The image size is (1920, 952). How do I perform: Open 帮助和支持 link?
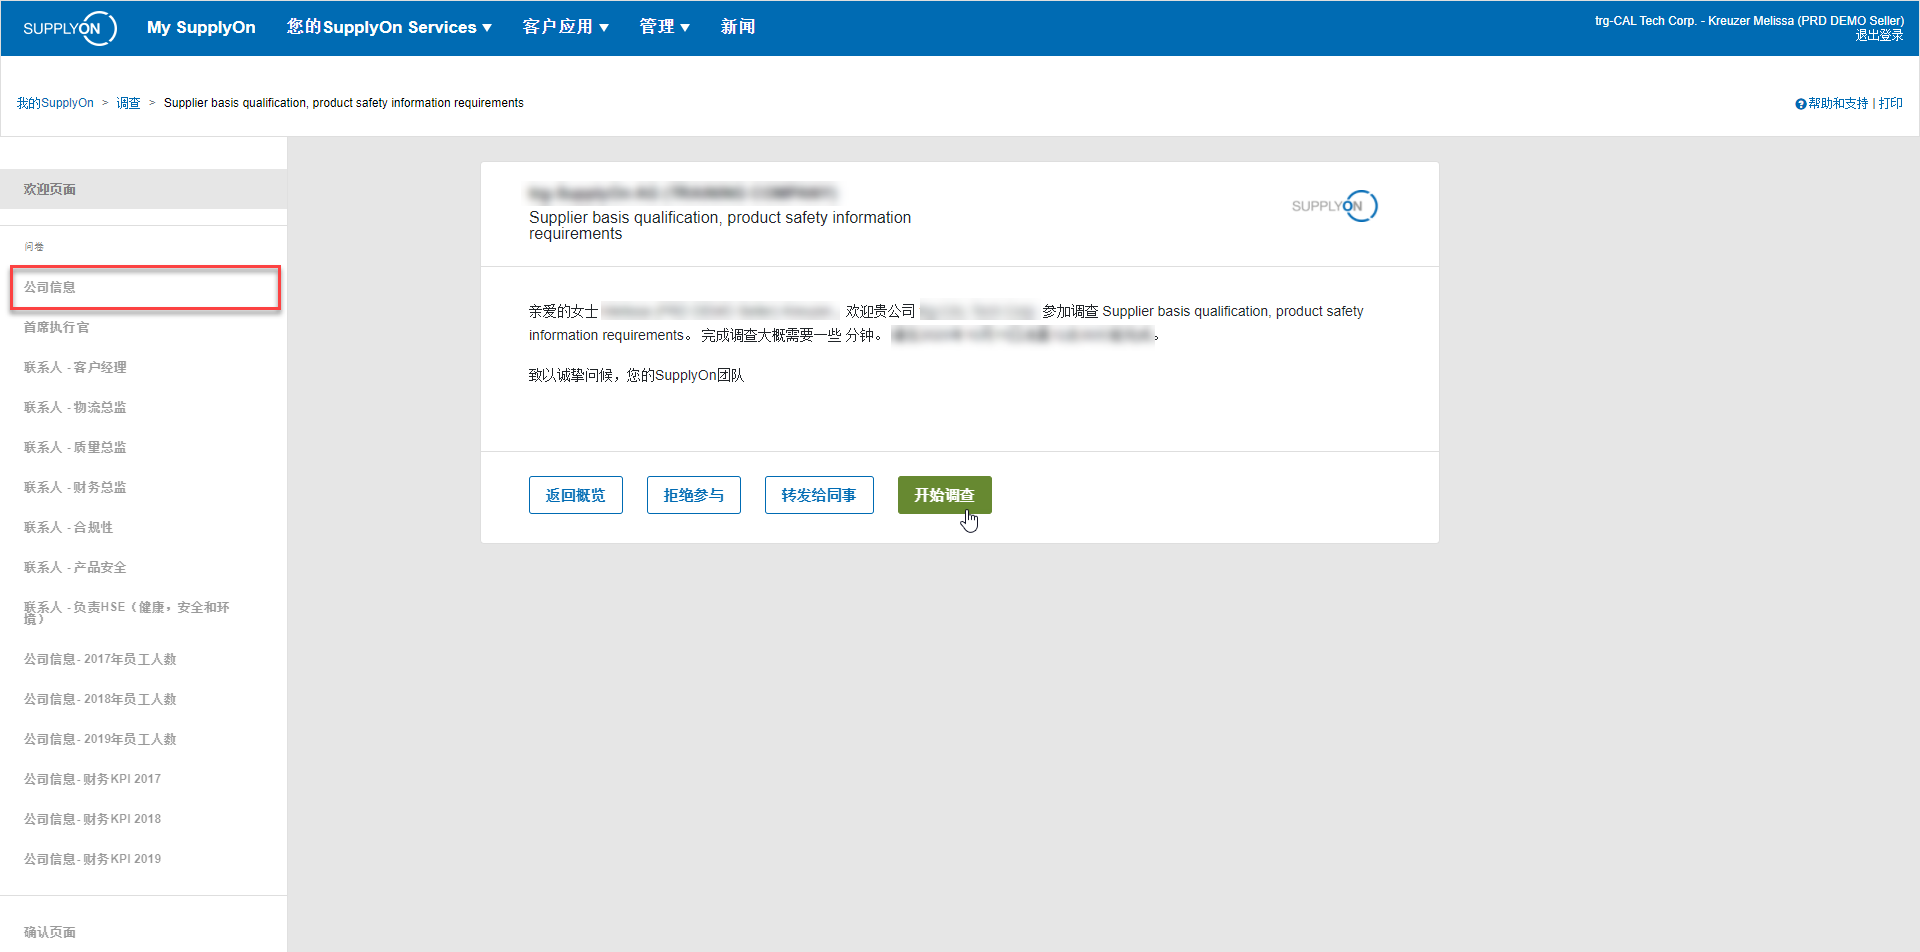(x=1838, y=104)
